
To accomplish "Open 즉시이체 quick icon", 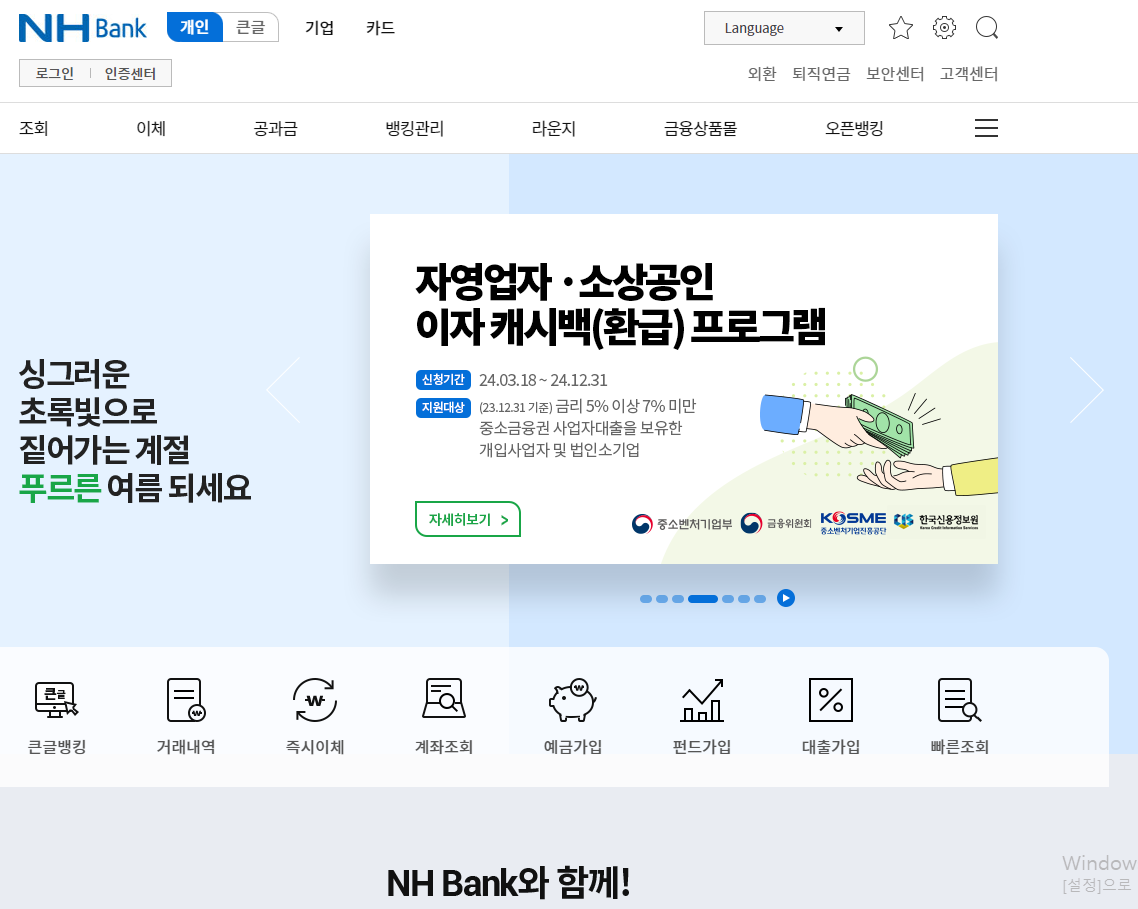I will (x=315, y=717).
